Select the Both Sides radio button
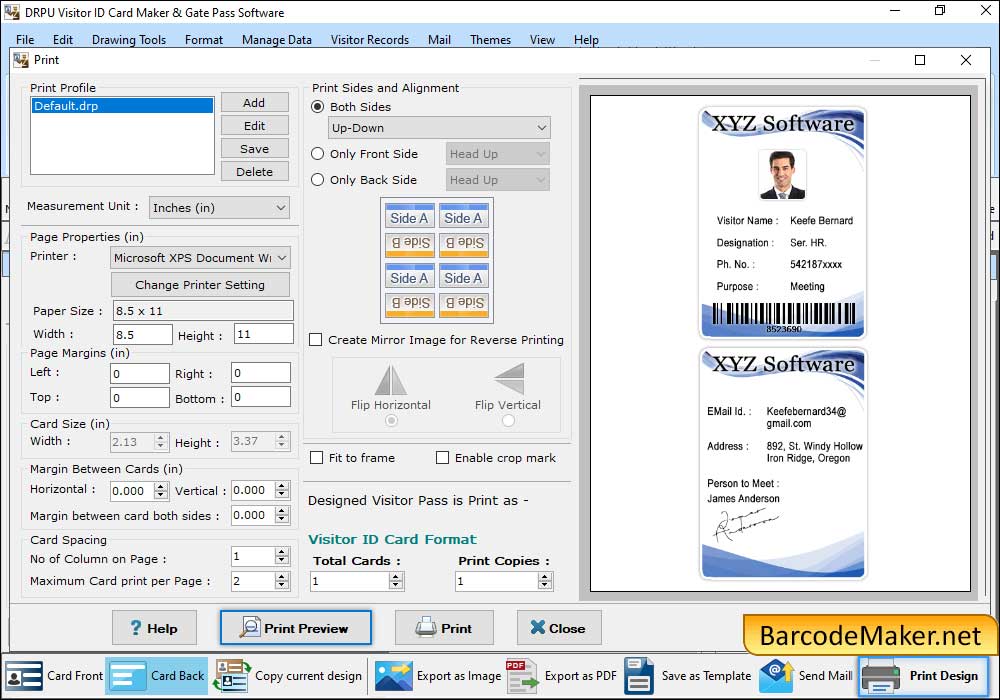The width and height of the screenshot is (1000, 700). click(317, 106)
